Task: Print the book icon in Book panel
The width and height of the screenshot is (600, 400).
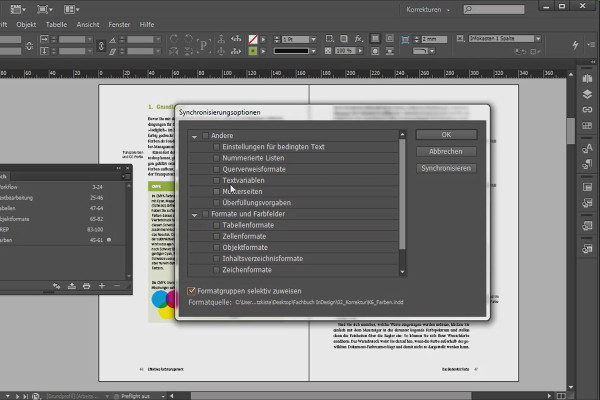Action: (86, 286)
